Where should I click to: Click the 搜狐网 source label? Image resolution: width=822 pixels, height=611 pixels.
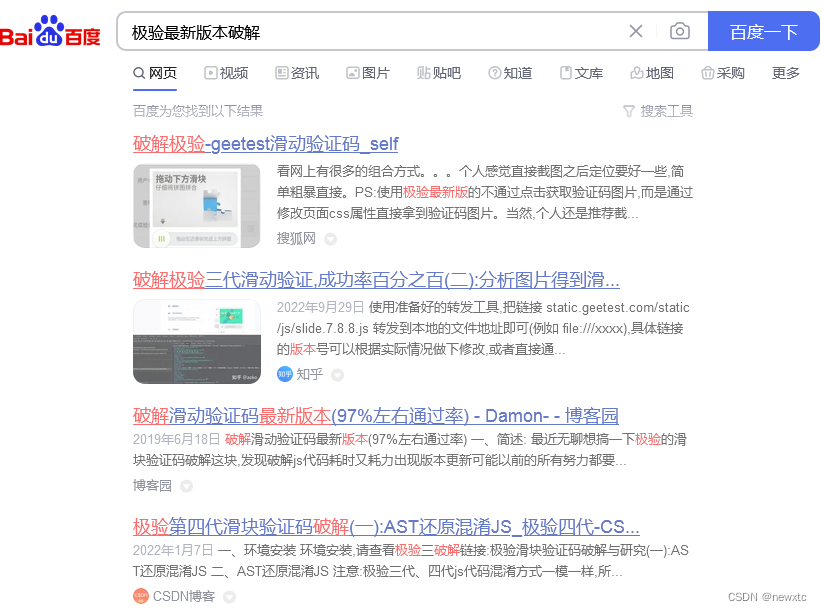pos(296,238)
